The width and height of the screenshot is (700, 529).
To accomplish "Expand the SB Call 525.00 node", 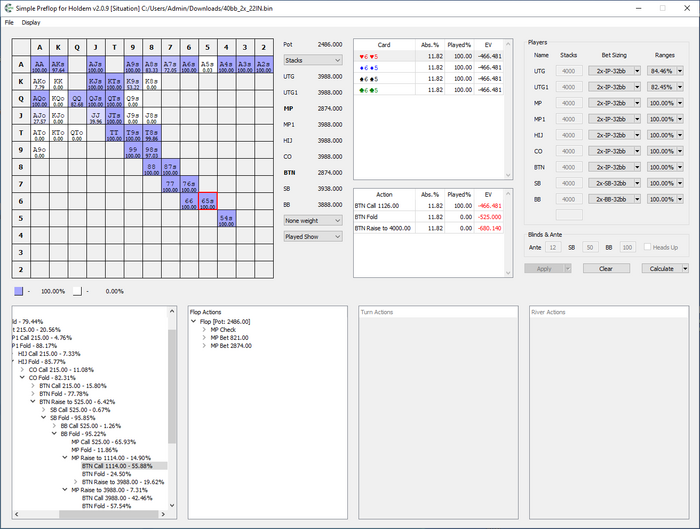I will click(x=44, y=410).
